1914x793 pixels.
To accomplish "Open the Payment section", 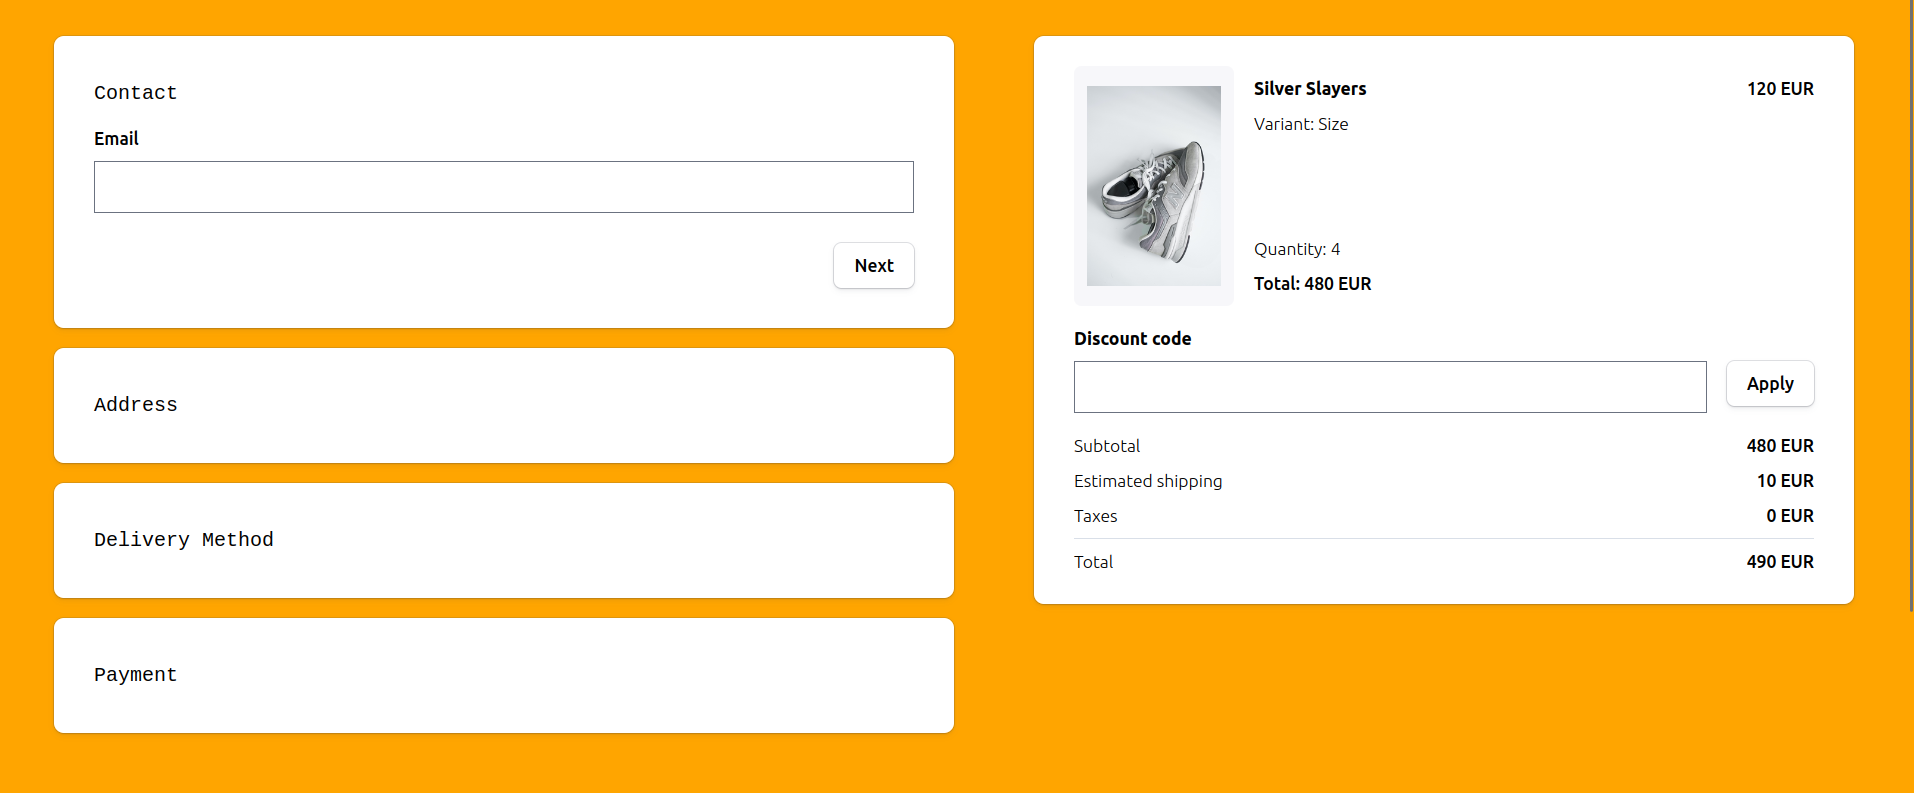I will 135,675.
